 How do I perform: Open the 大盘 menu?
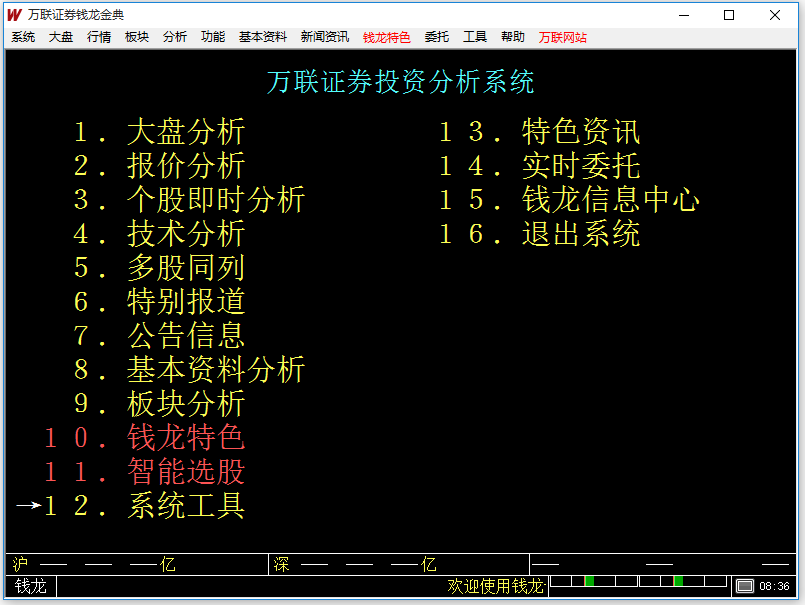[x=61, y=37]
